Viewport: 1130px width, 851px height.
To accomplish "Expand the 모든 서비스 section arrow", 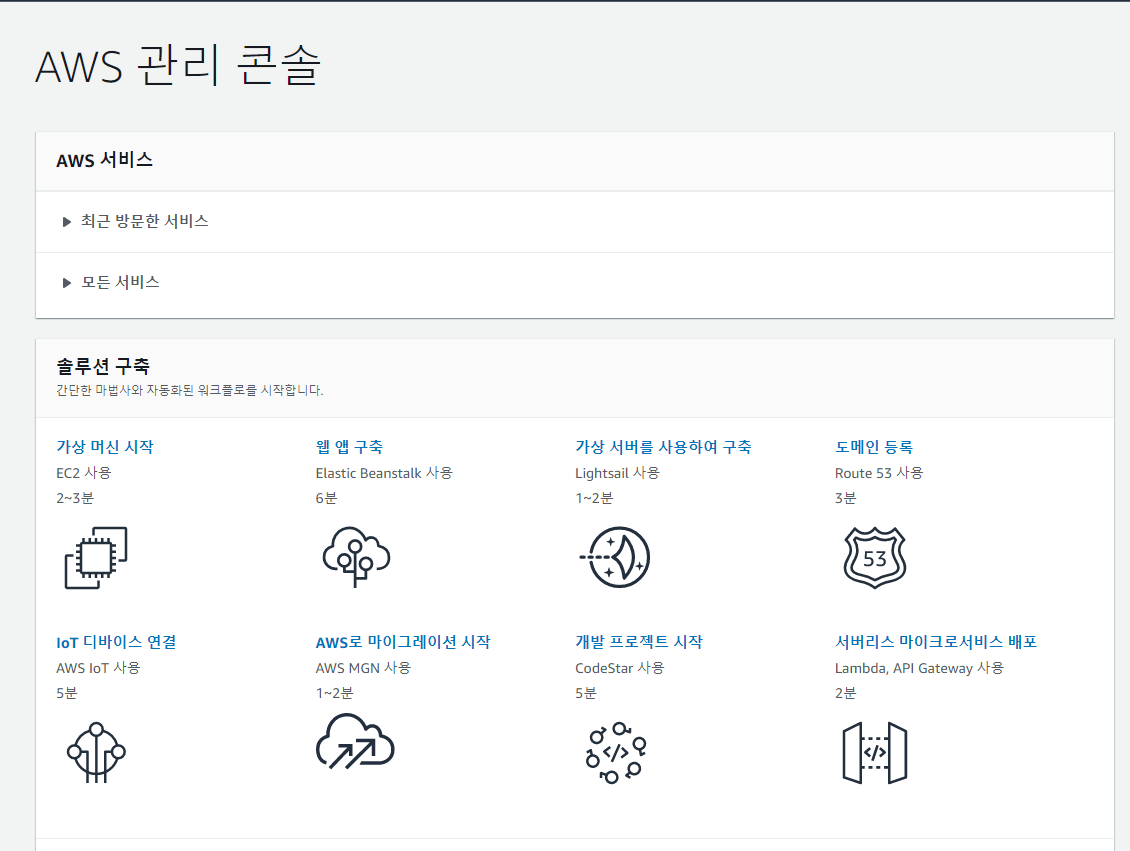I will [66, 283].
